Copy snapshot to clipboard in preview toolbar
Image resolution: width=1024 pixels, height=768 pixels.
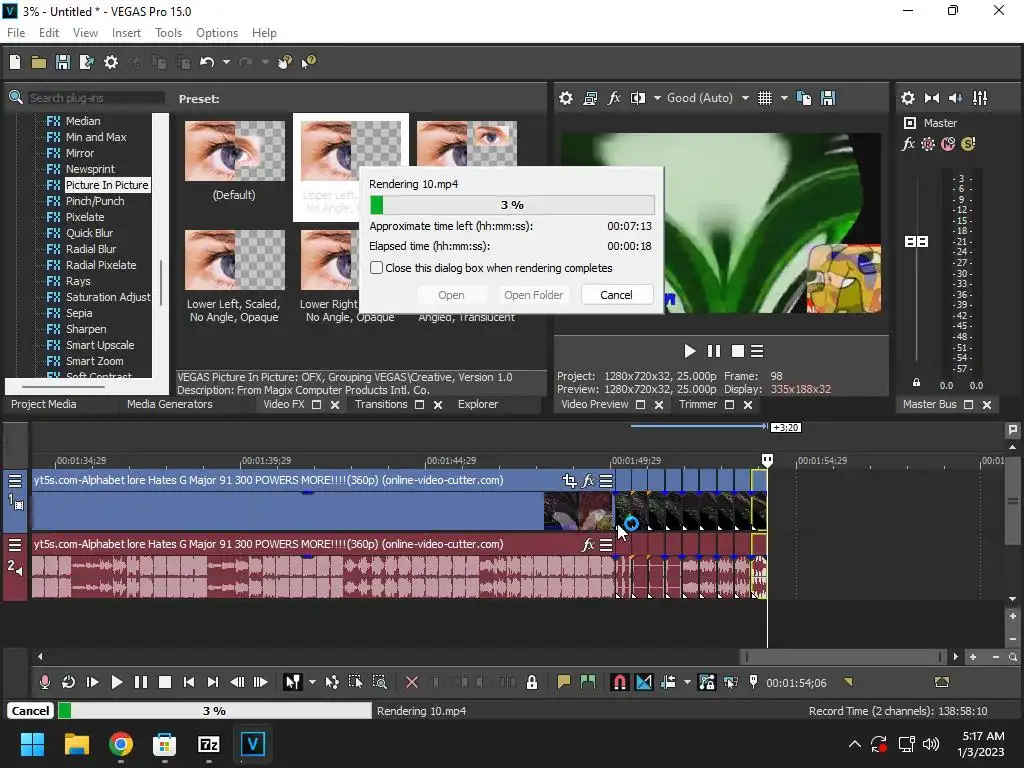tap(804, 98)
